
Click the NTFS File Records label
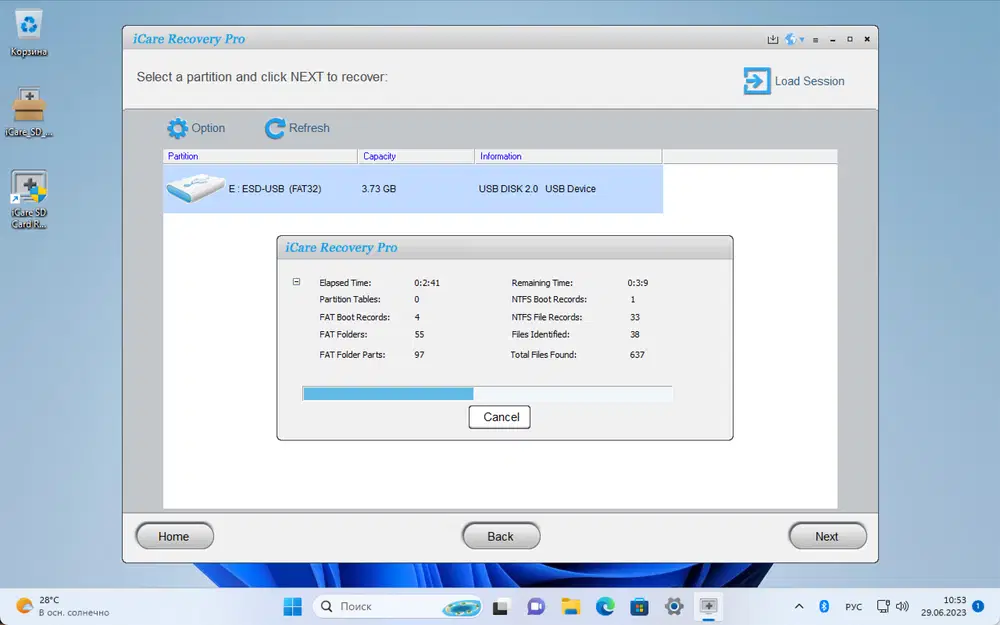point(547,317)
